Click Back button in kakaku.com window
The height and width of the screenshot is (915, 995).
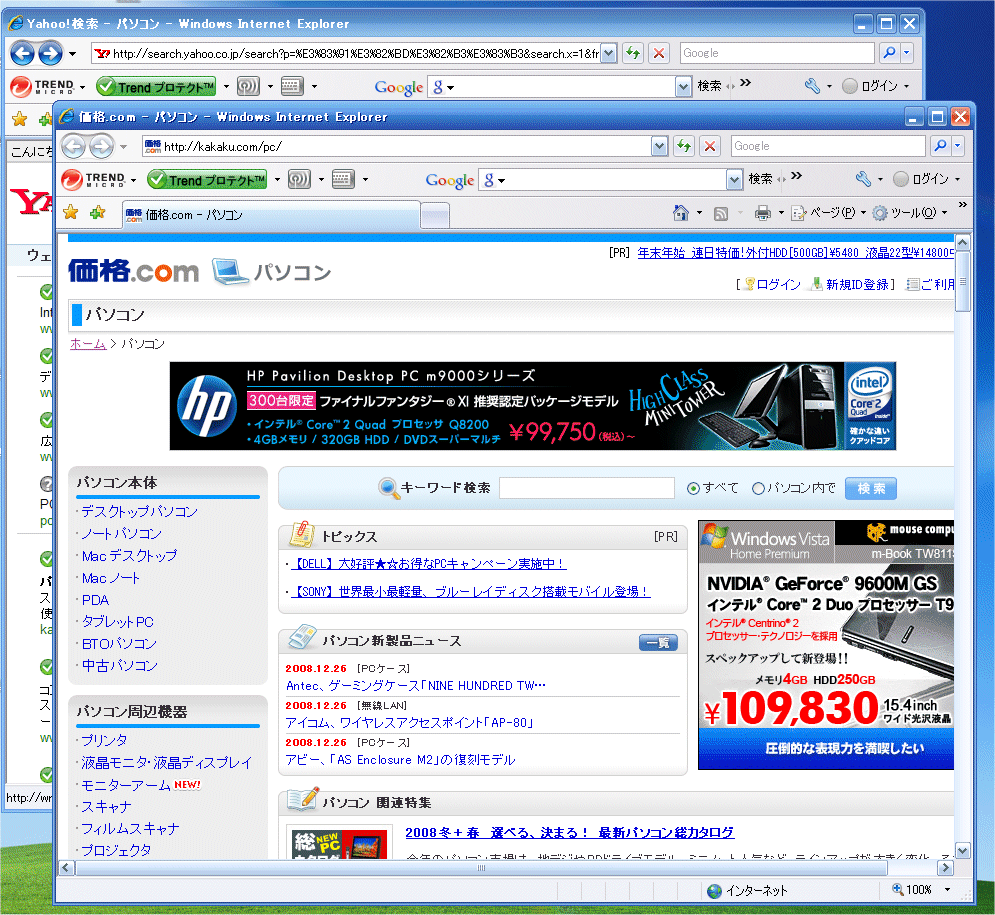(74, 147)
